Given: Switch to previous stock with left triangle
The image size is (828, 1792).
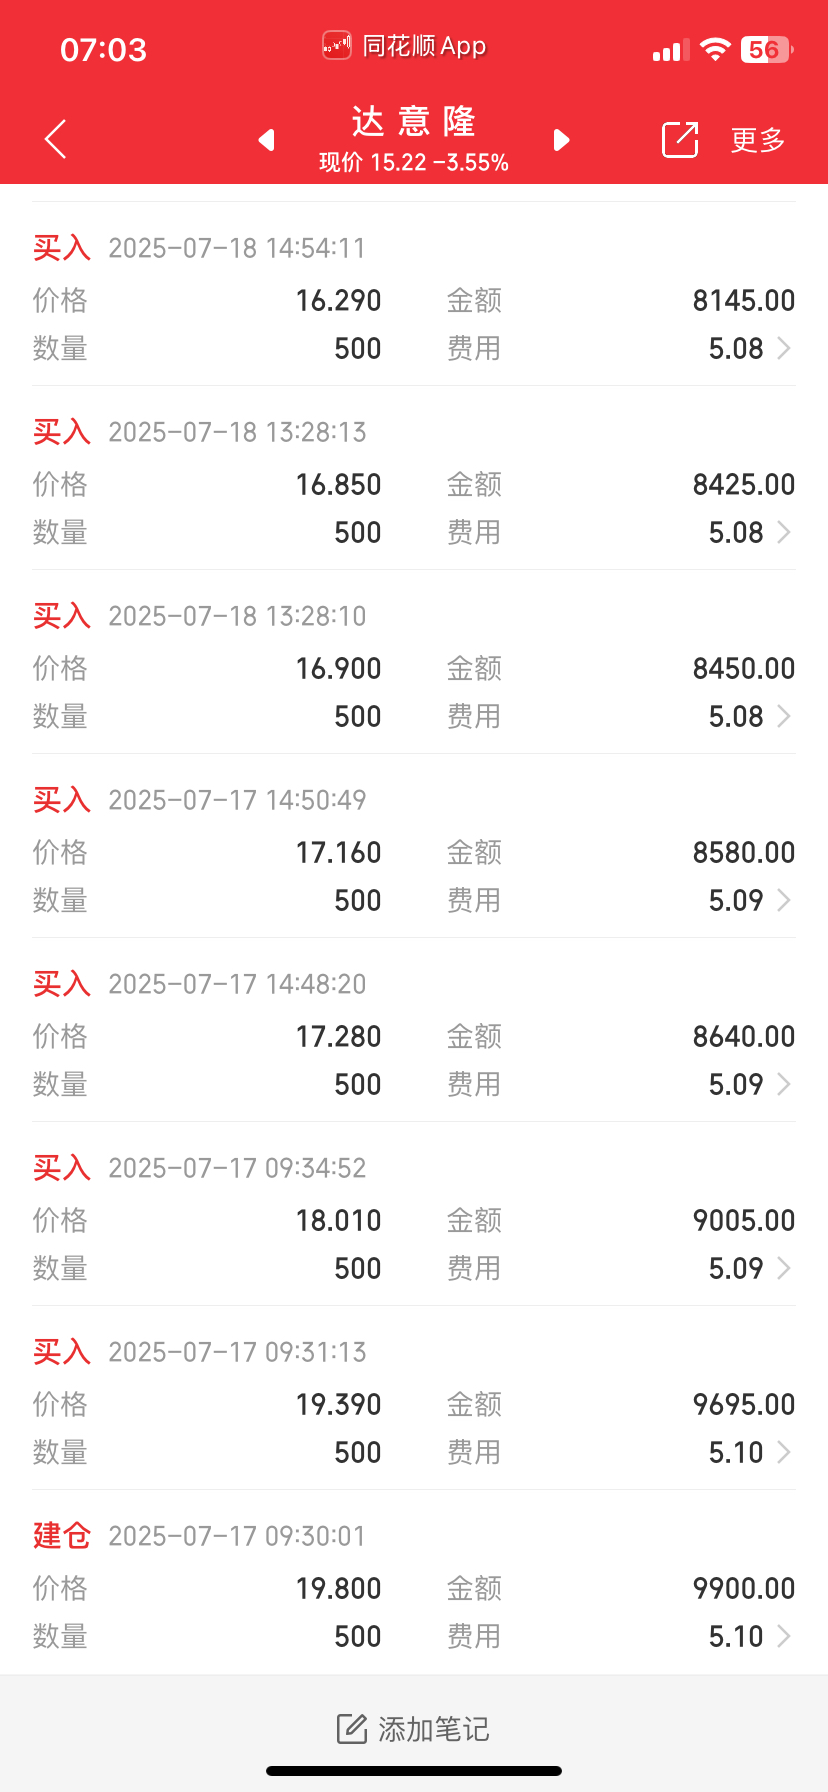Looking at the screenshot, I should pyautogui.click(x=266, y=140).
